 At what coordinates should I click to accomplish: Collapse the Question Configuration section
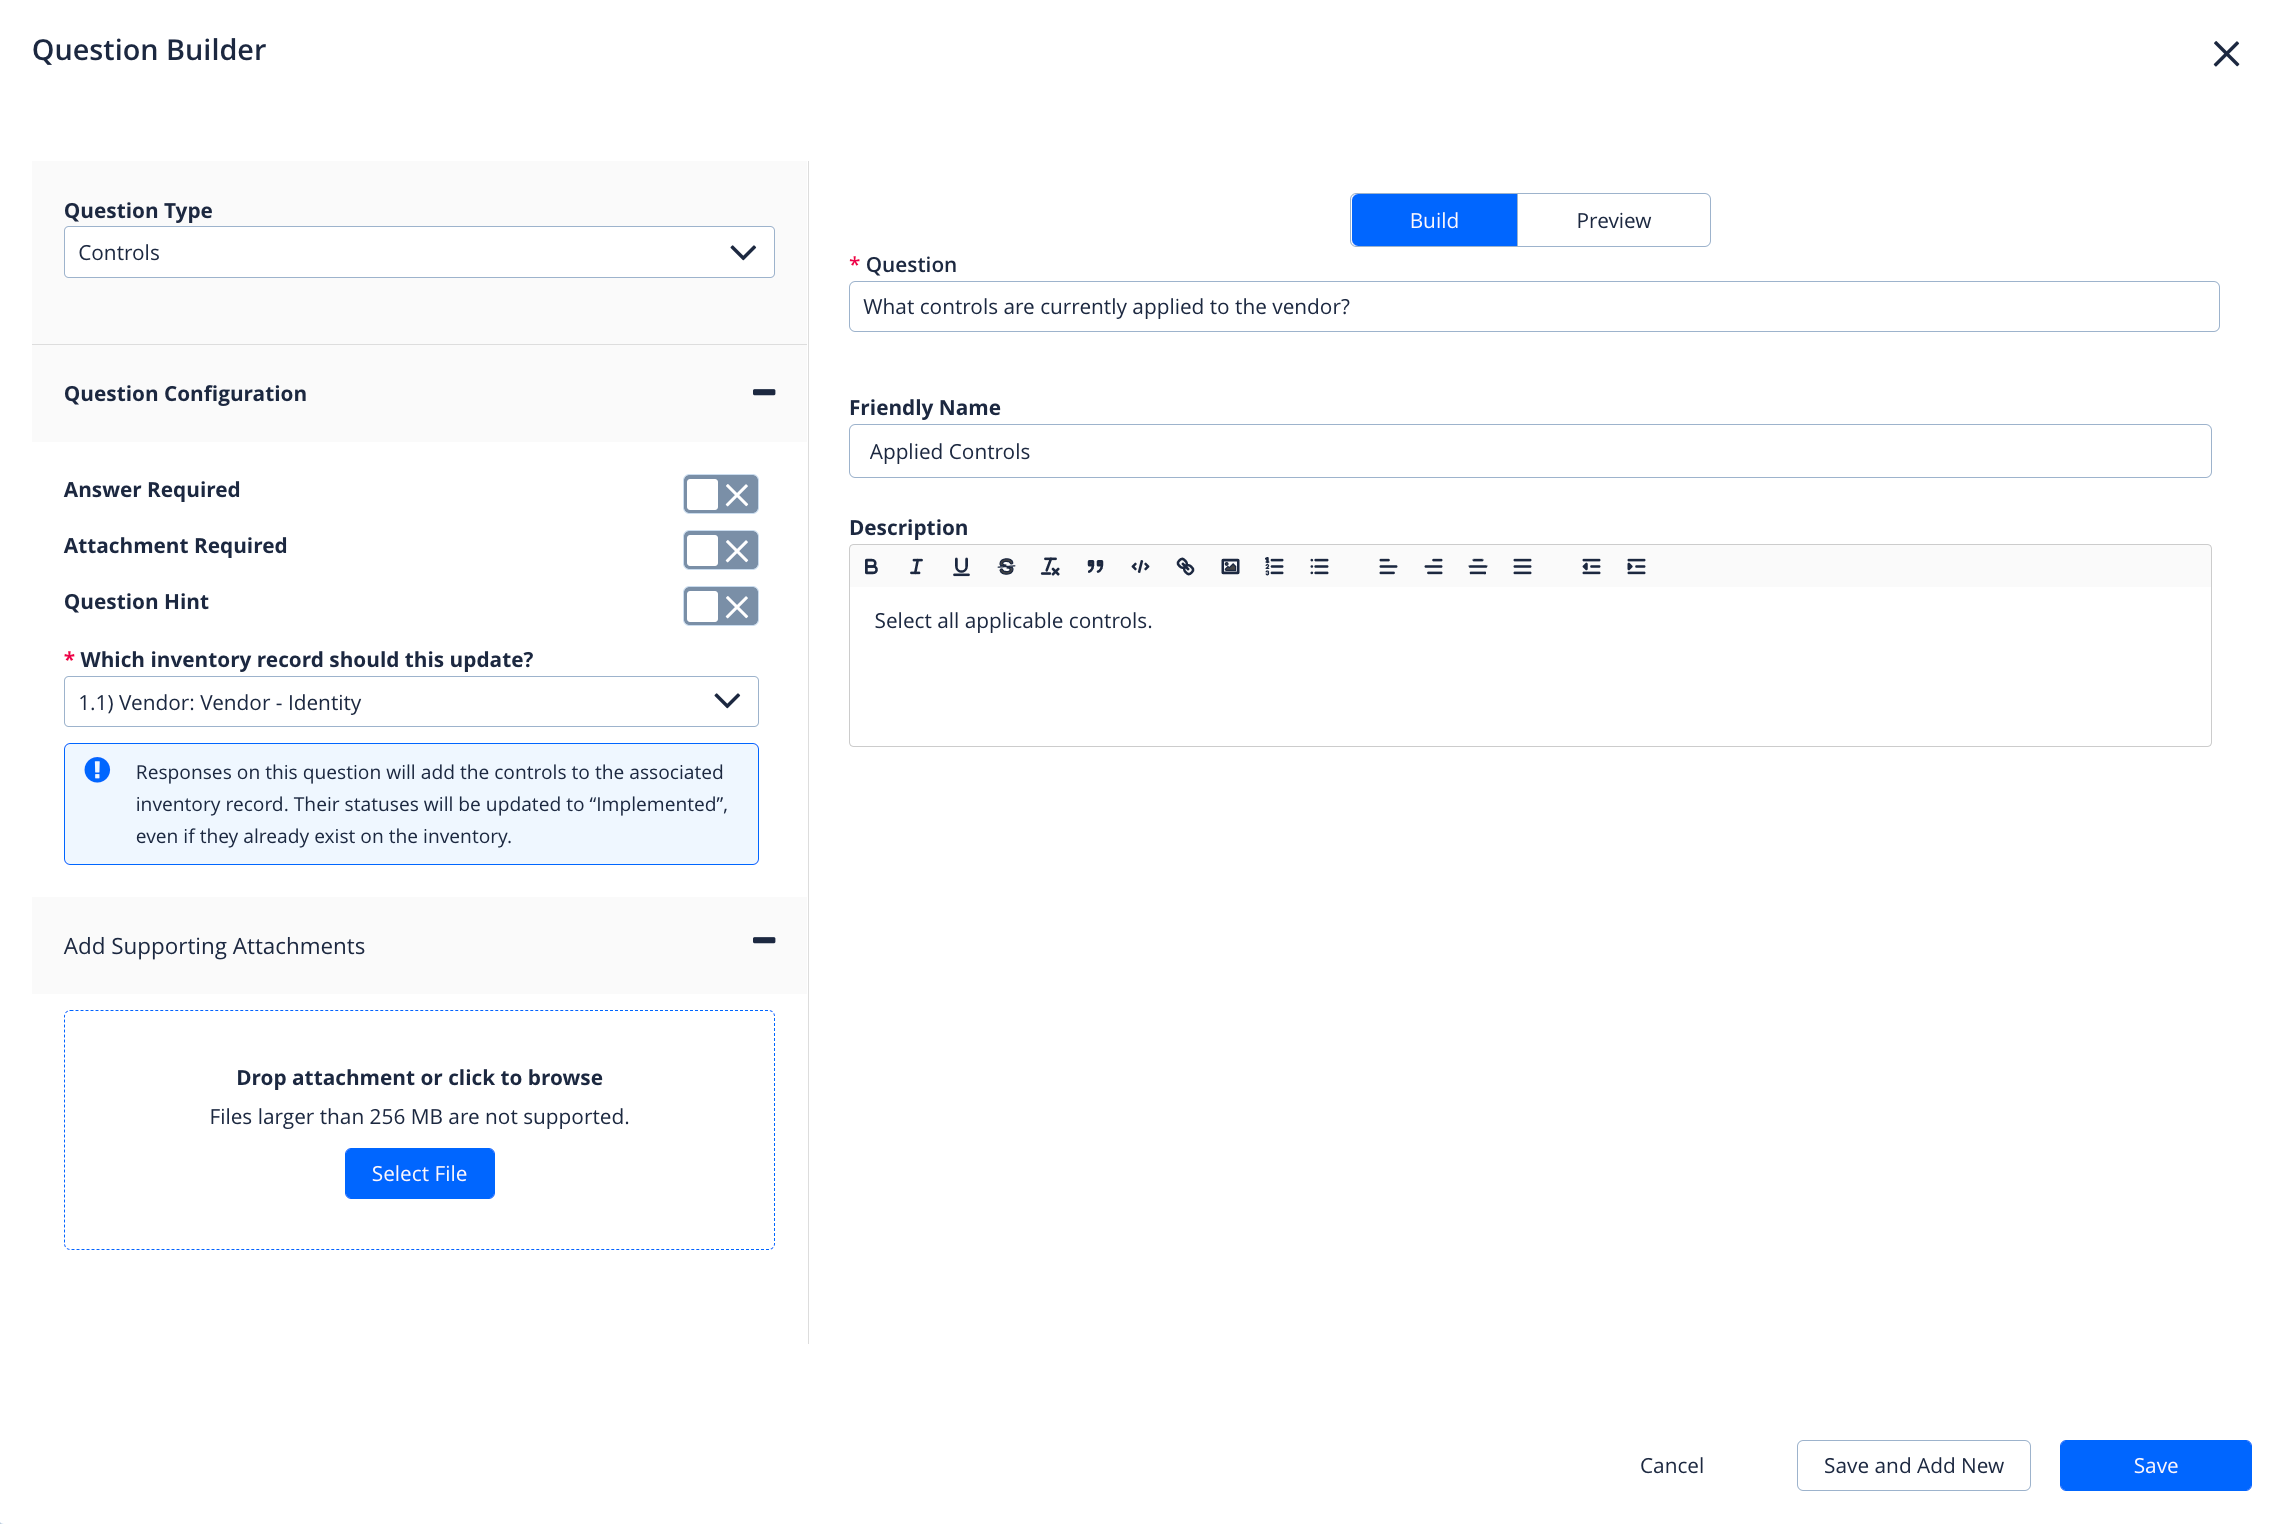[764, 393]
